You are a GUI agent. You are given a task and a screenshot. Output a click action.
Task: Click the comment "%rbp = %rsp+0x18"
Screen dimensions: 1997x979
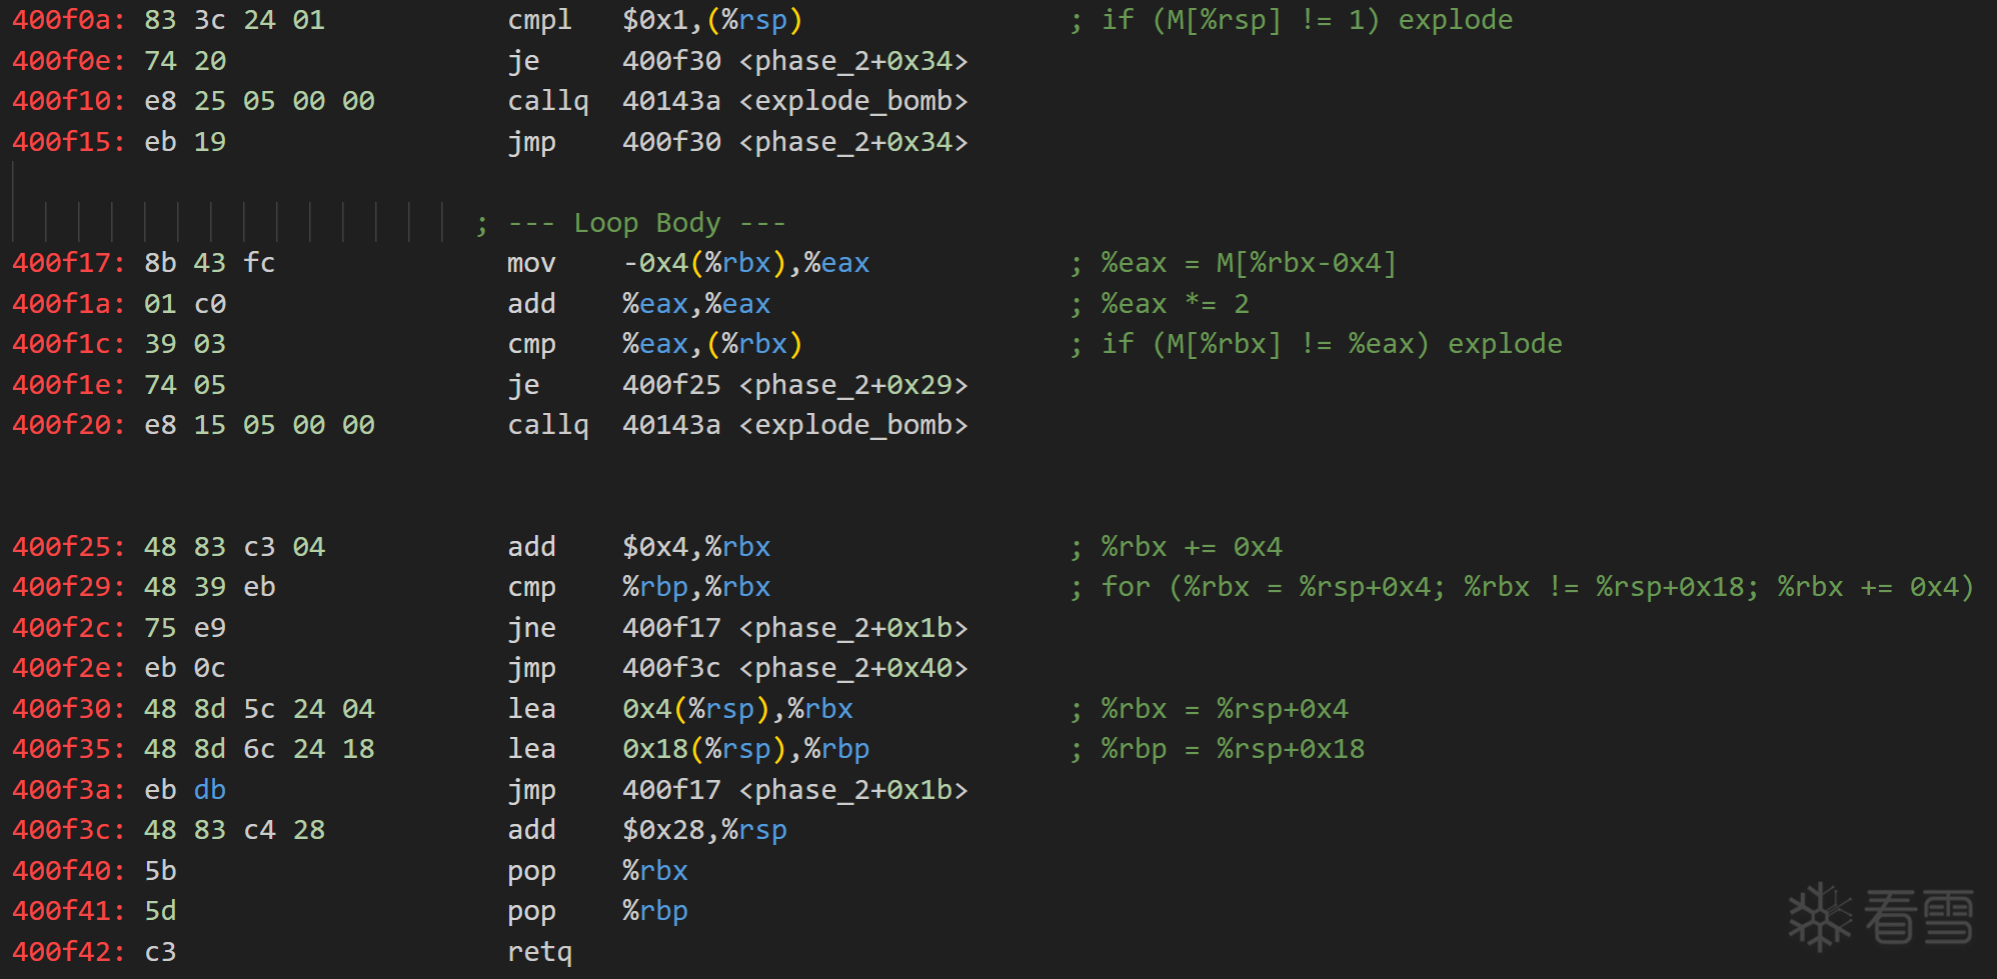click(x=1232, y=749)
